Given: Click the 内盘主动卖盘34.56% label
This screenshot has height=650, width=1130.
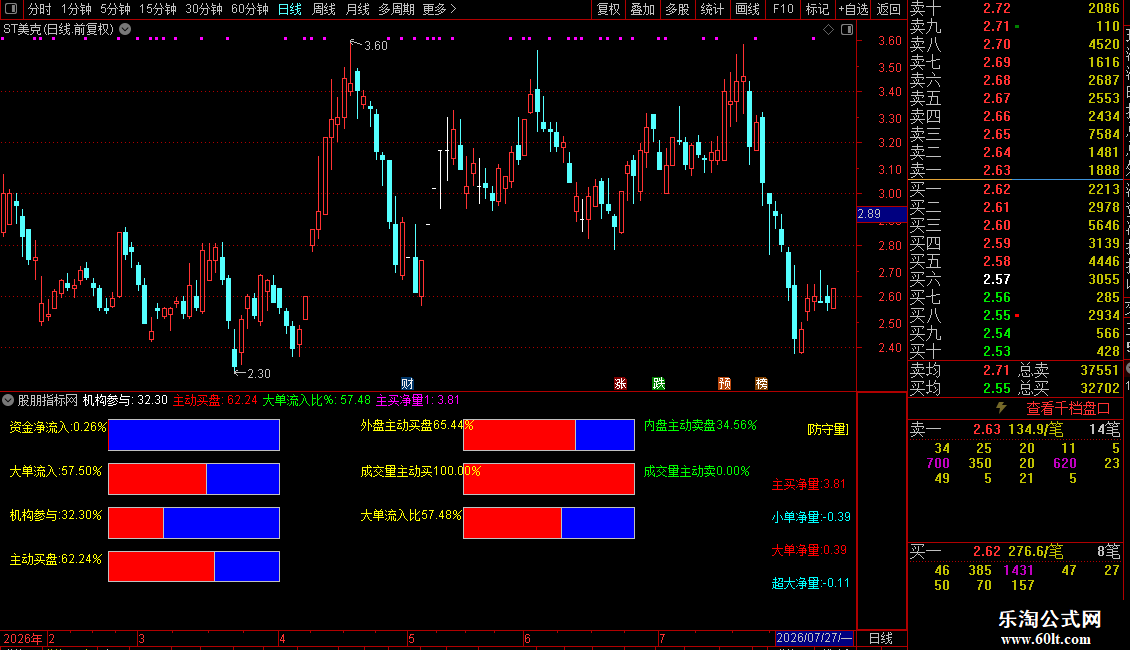Looking at the screenshot, I should [700, 425].
